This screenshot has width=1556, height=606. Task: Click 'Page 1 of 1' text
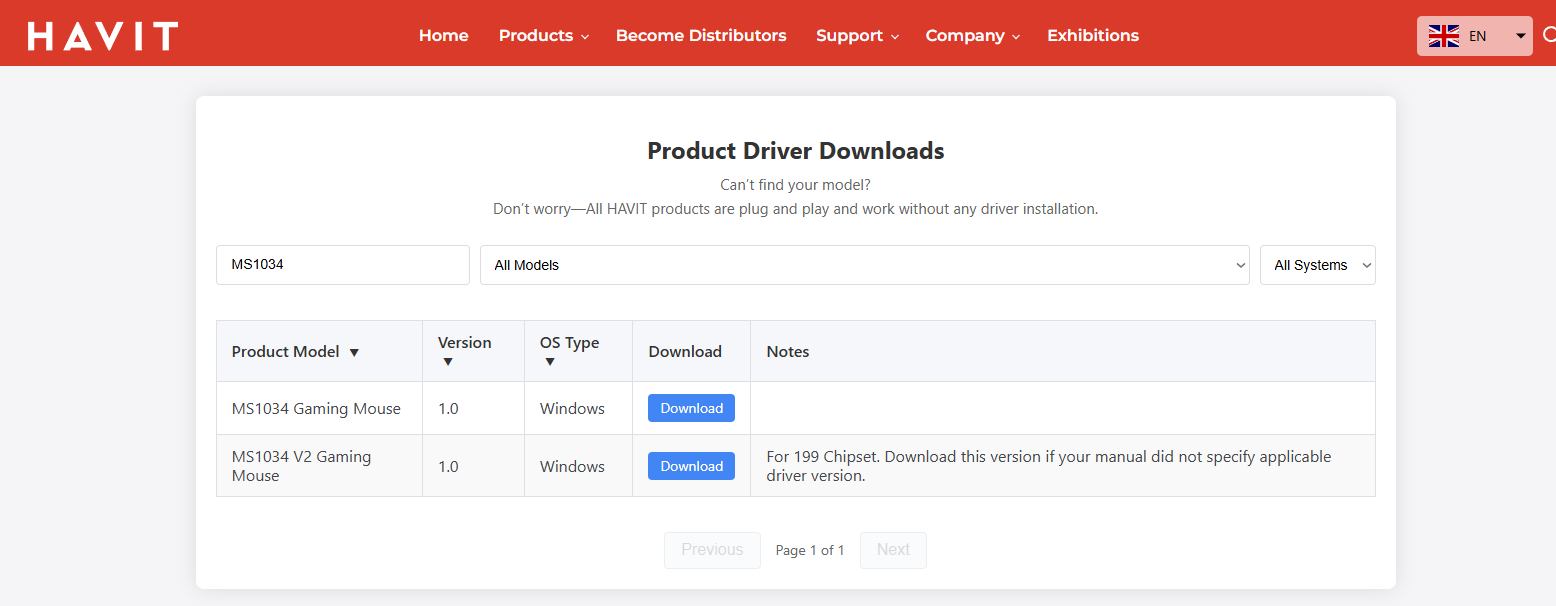810,550
